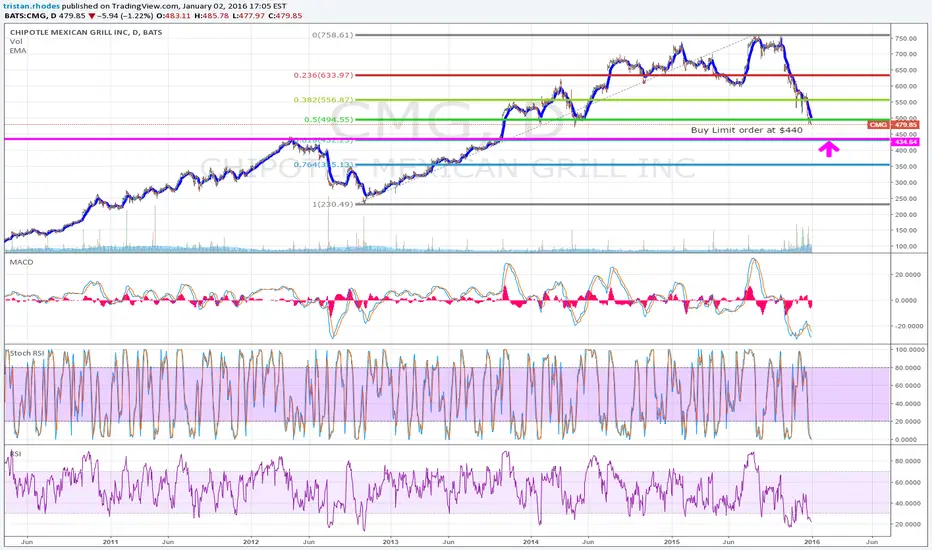Click the 2011 label on time axis
The height and width of the screenshot is (550, 932).
pos(111,542)
